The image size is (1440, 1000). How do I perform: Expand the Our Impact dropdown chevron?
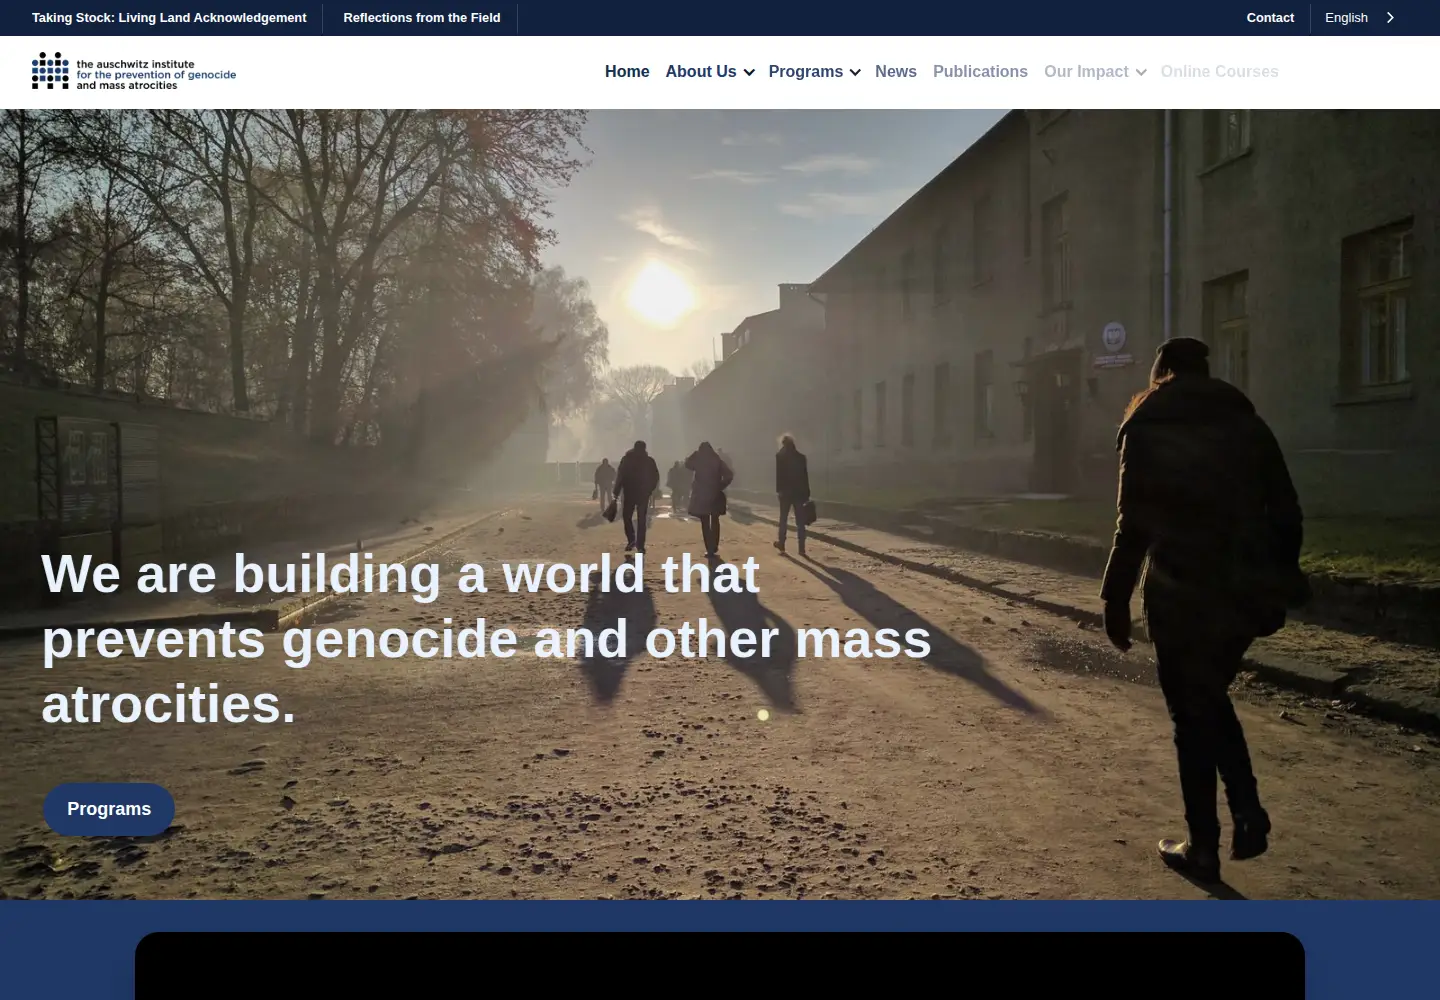[1141, 73]
